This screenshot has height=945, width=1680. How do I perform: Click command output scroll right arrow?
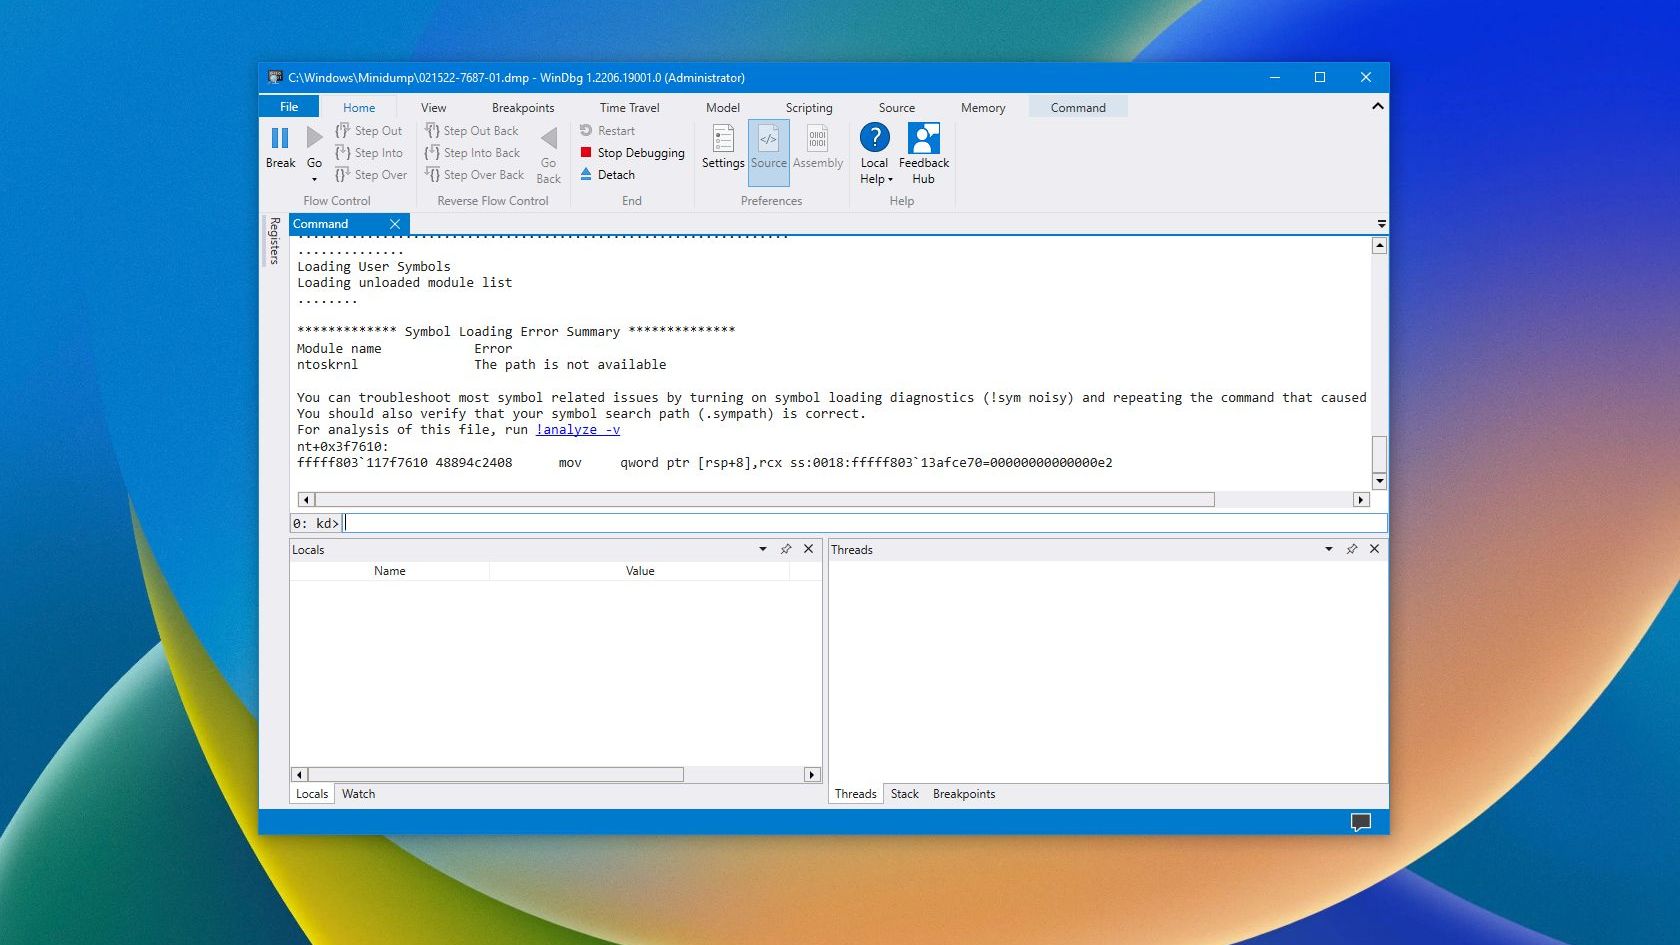1360,499
